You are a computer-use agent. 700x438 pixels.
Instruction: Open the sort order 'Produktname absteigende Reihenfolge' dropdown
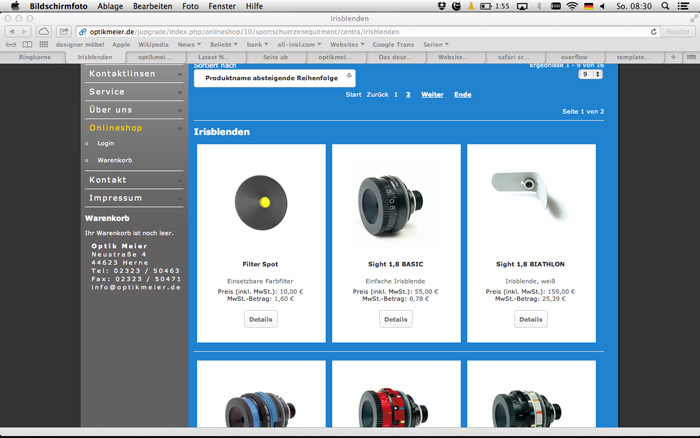(x=274, y=78)
